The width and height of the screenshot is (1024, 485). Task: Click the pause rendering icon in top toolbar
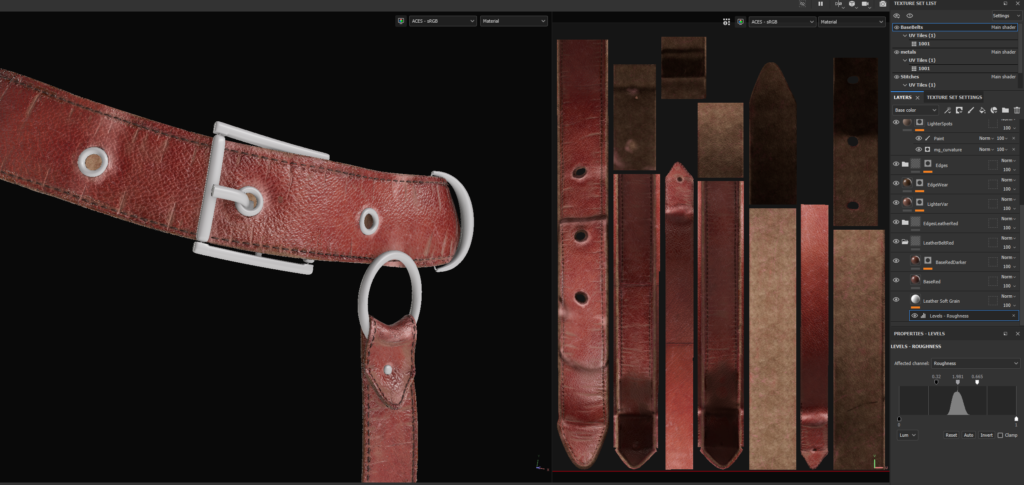(x=820, y=4)
